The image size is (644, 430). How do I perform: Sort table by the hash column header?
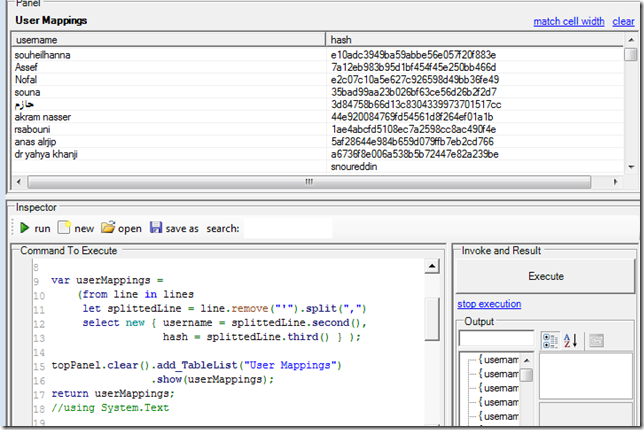pyautogui.click(x=474, y=39)
